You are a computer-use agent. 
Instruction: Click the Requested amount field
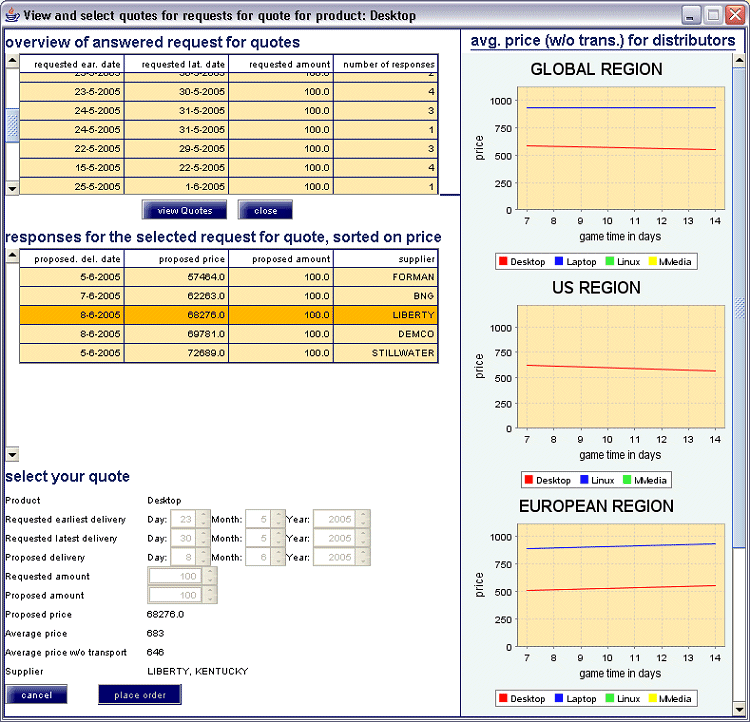pos(175,576)
